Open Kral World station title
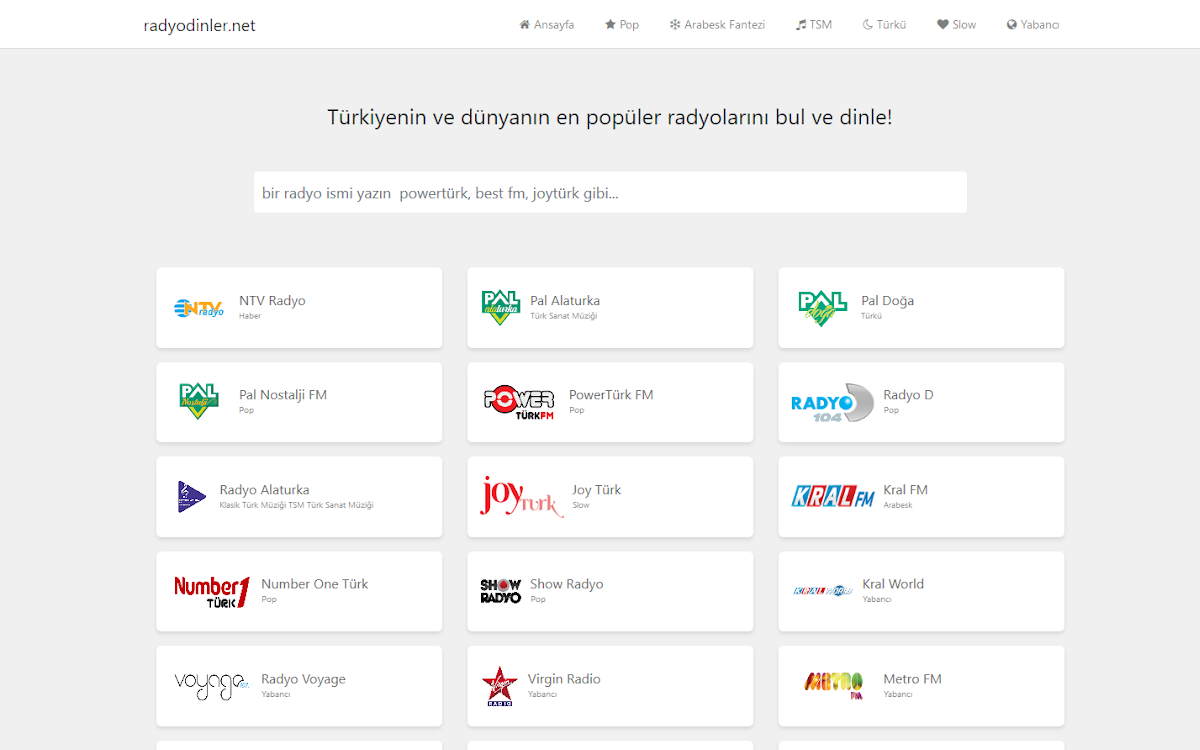Screen dimensions: 1200x750 [893, 584]
